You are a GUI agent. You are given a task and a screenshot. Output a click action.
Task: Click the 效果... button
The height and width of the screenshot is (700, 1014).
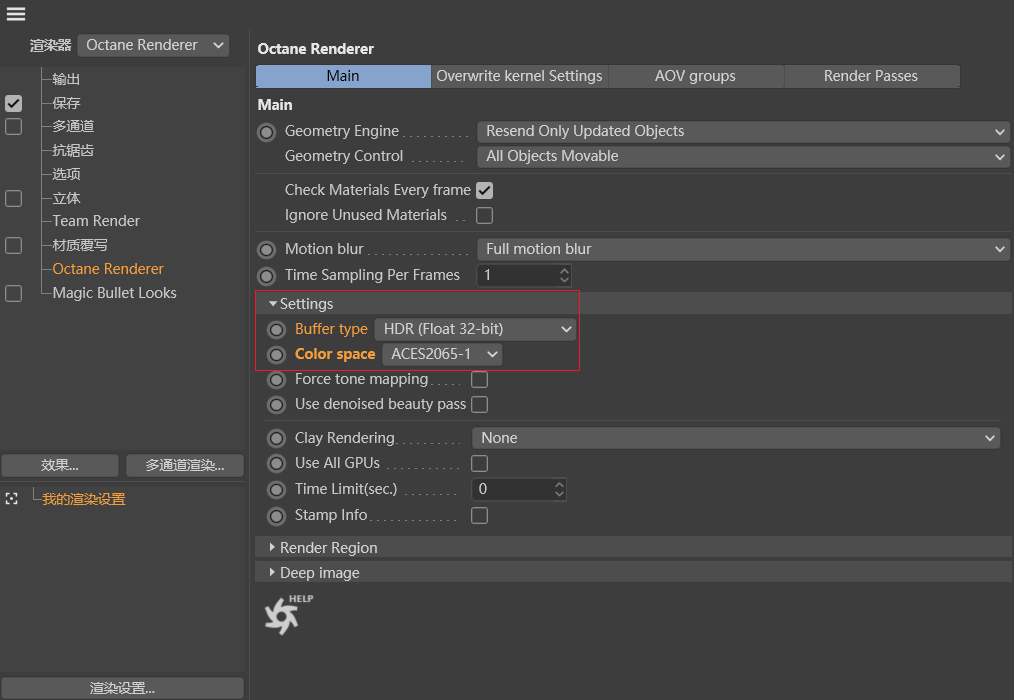click(60, 465)
